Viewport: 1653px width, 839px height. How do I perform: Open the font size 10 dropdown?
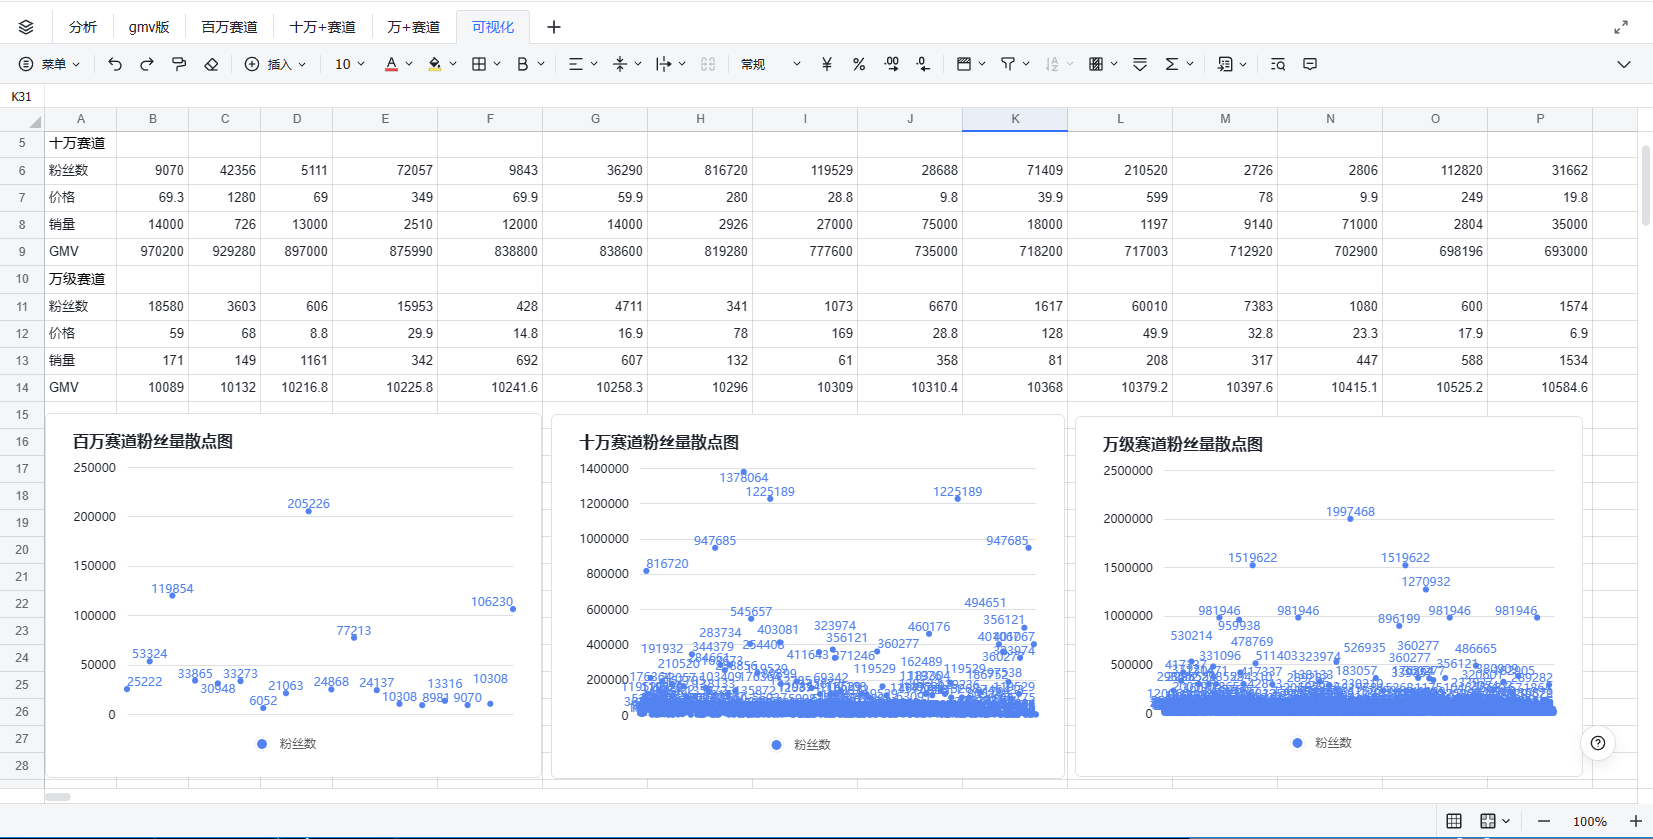click(350, 64)
